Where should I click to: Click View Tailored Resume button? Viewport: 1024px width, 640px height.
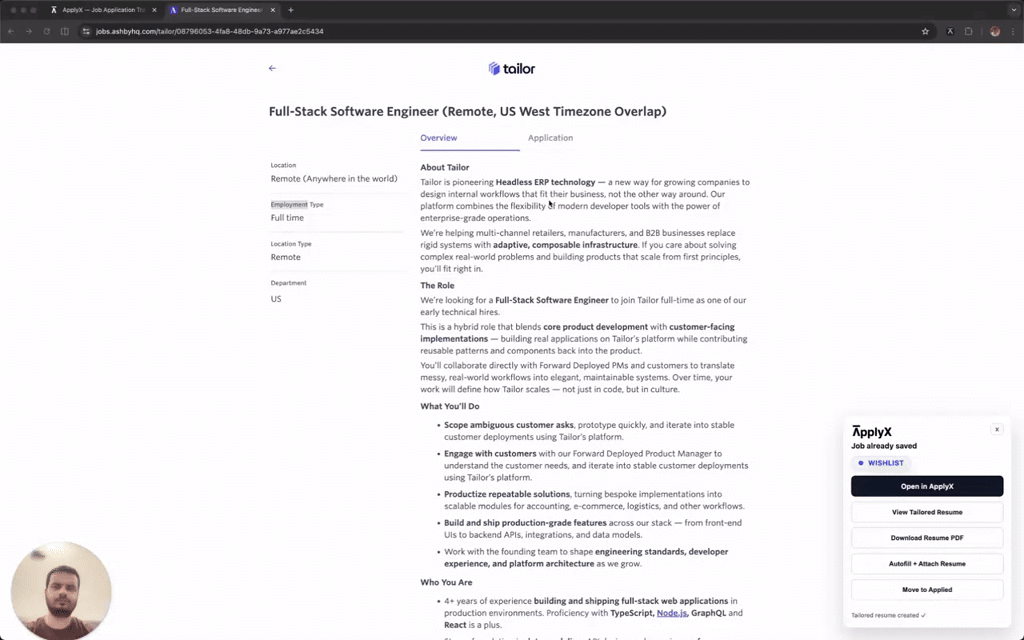coord(927,512)
